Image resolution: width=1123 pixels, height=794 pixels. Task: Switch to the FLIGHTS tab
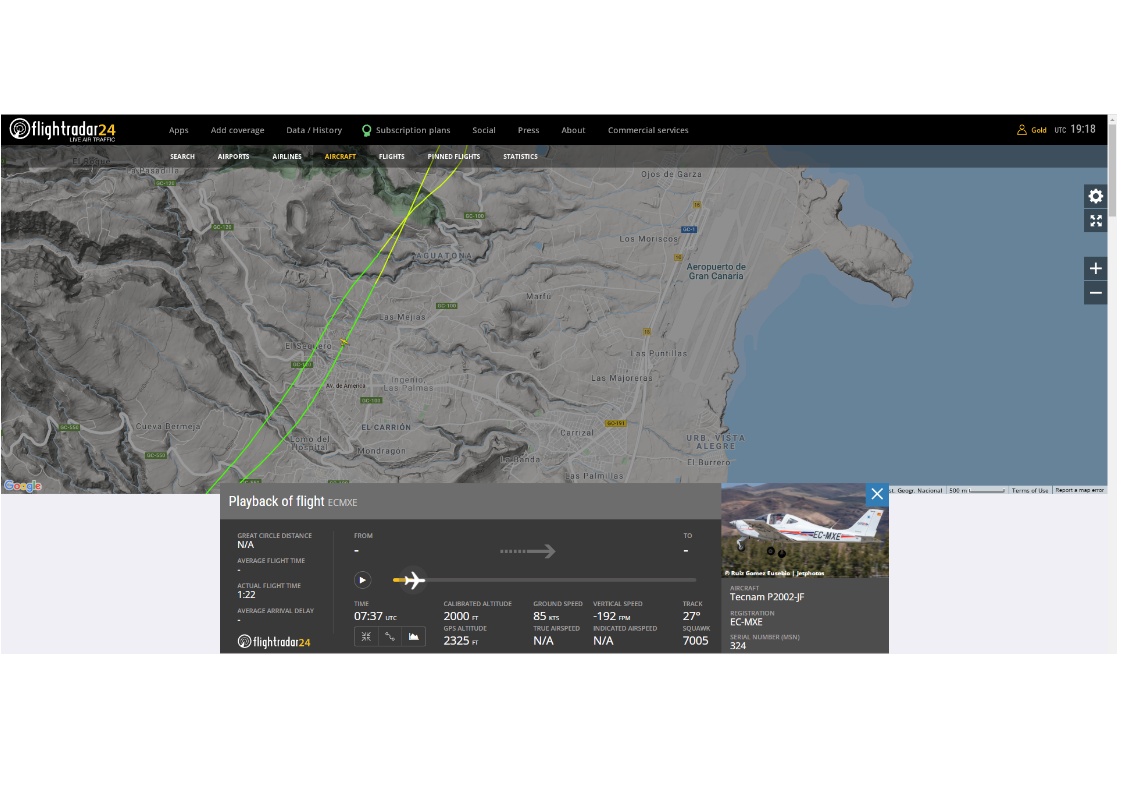(x=392, y=156)
